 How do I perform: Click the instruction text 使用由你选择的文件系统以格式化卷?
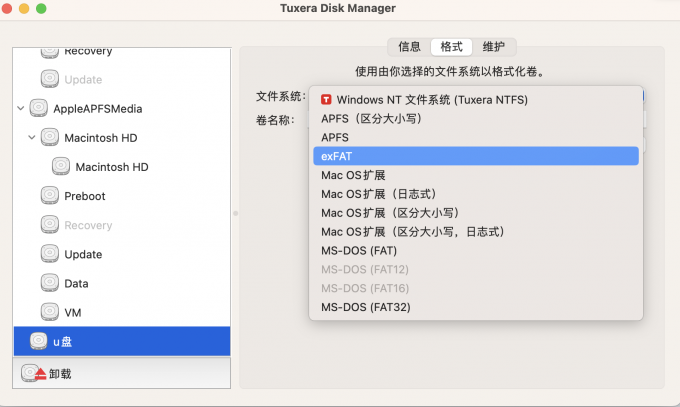tap(449, 72)
